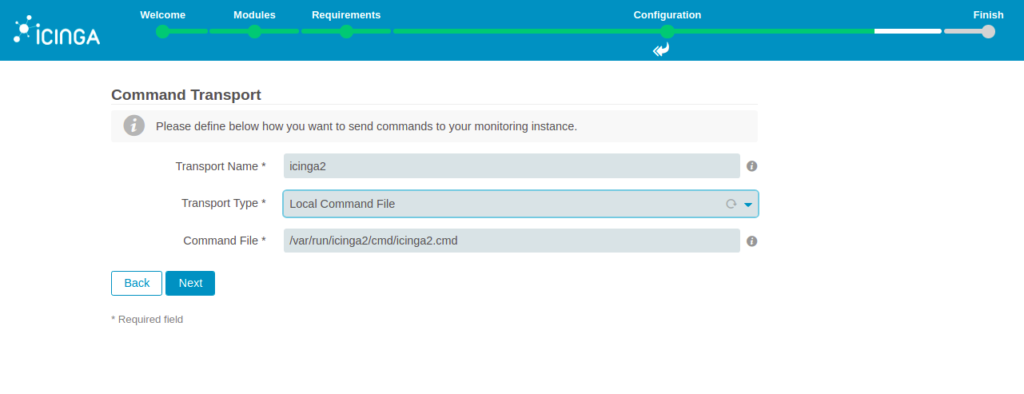Screen dimensions: 1024x394
Task: Select the Configuration wizard step
Action: [667, 31]
